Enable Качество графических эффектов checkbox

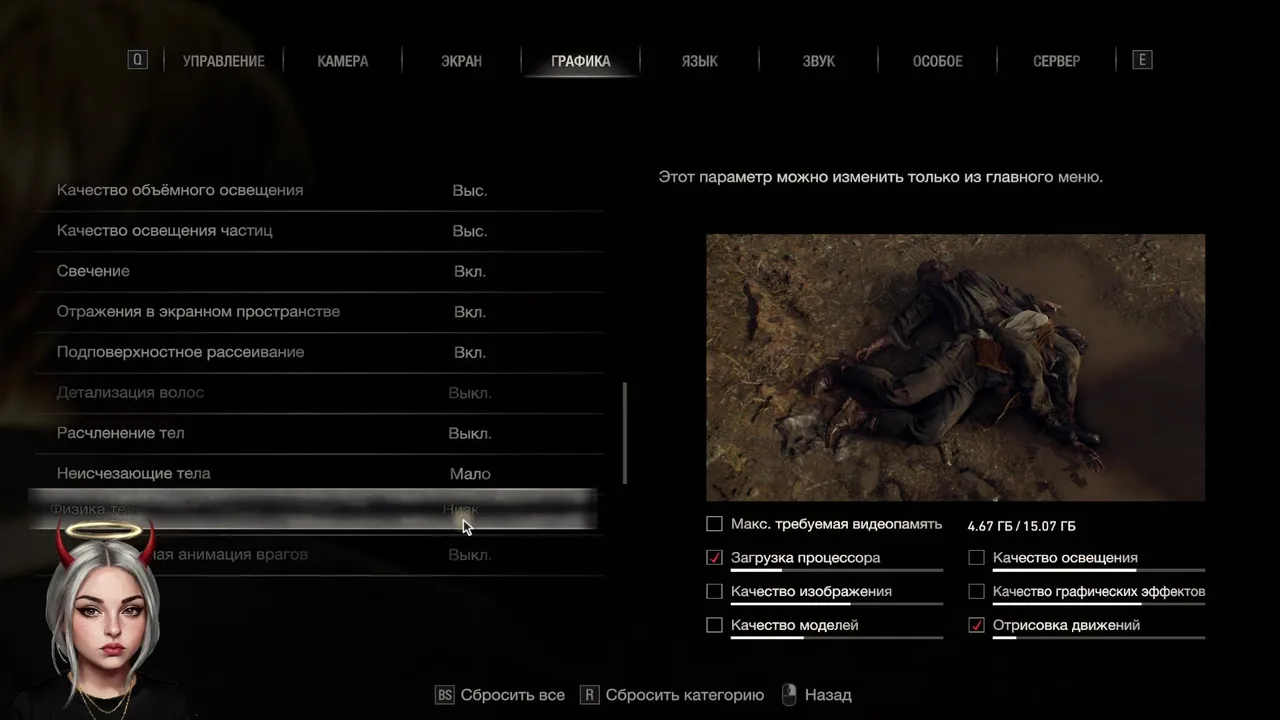tap(977, 592)
